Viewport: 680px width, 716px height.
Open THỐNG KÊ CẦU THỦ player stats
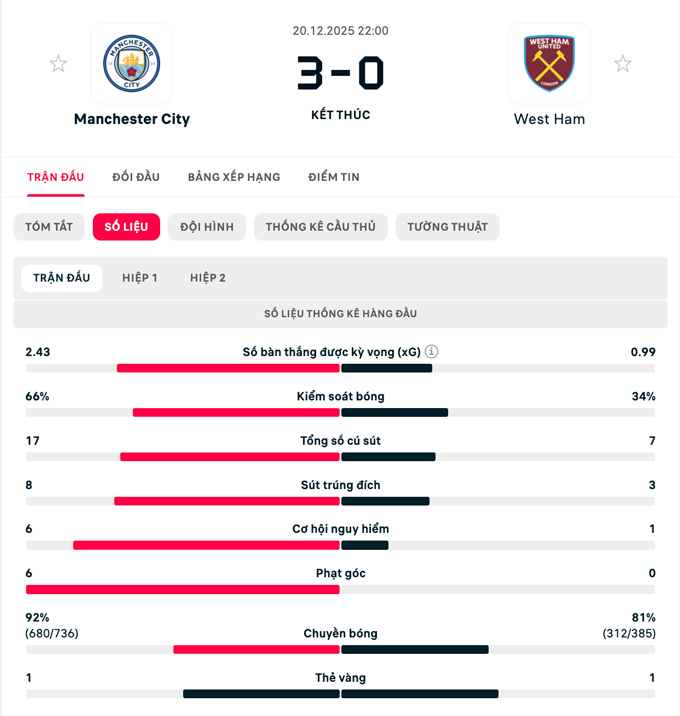[321, 227]
